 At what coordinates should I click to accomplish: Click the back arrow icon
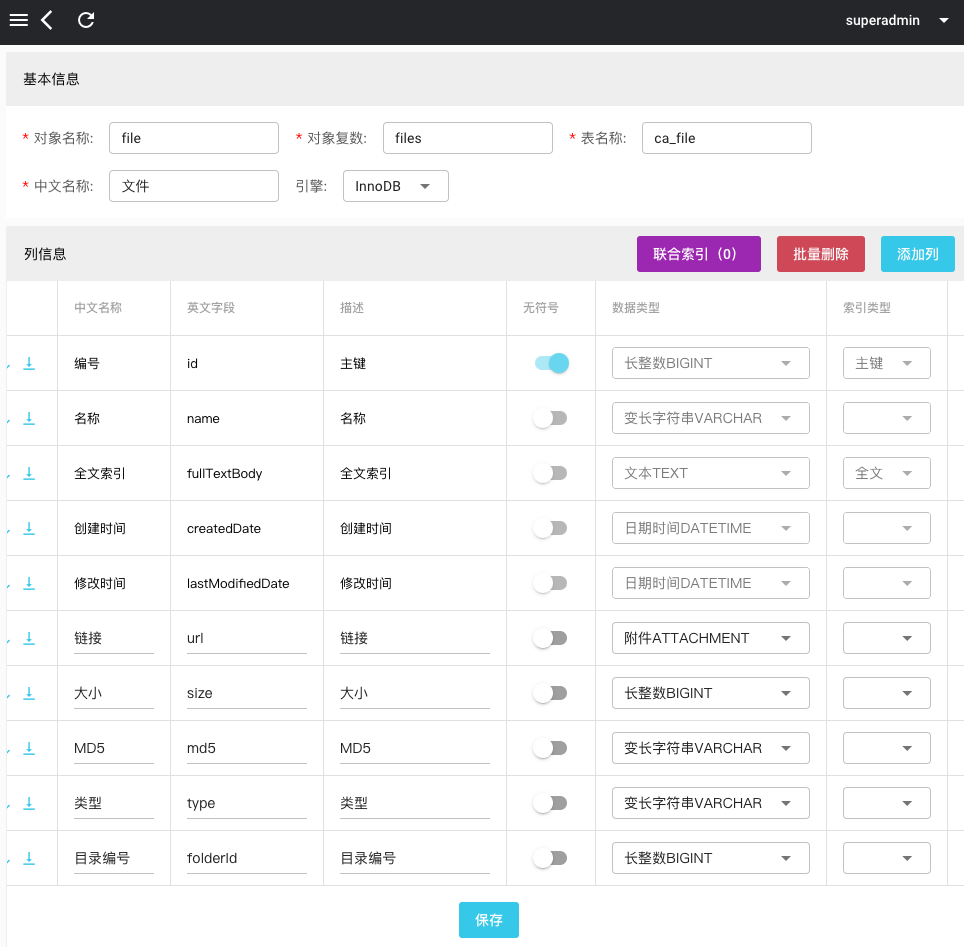click(47, 20)
